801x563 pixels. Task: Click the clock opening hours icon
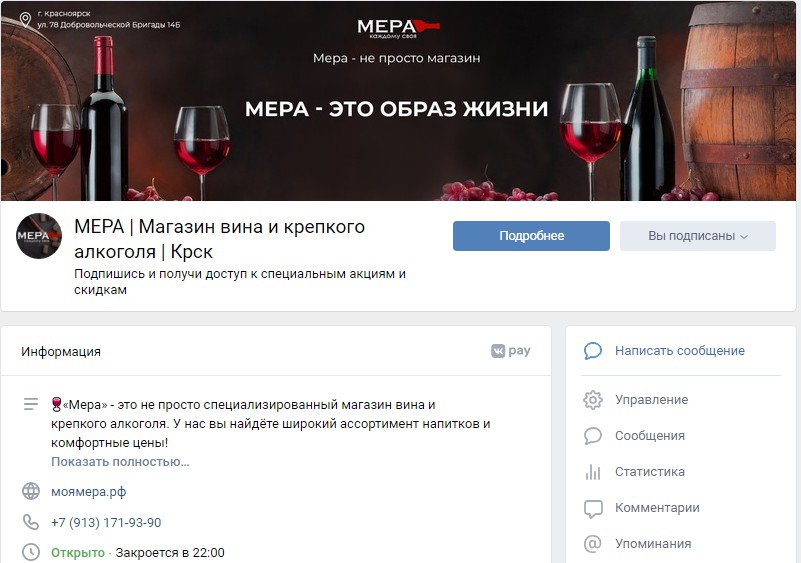[31, 552]
